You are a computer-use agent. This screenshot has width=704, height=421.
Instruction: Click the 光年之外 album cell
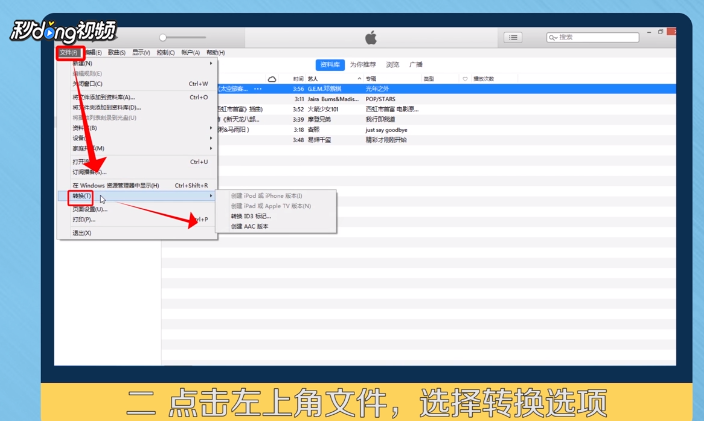[x=377, y=89]
